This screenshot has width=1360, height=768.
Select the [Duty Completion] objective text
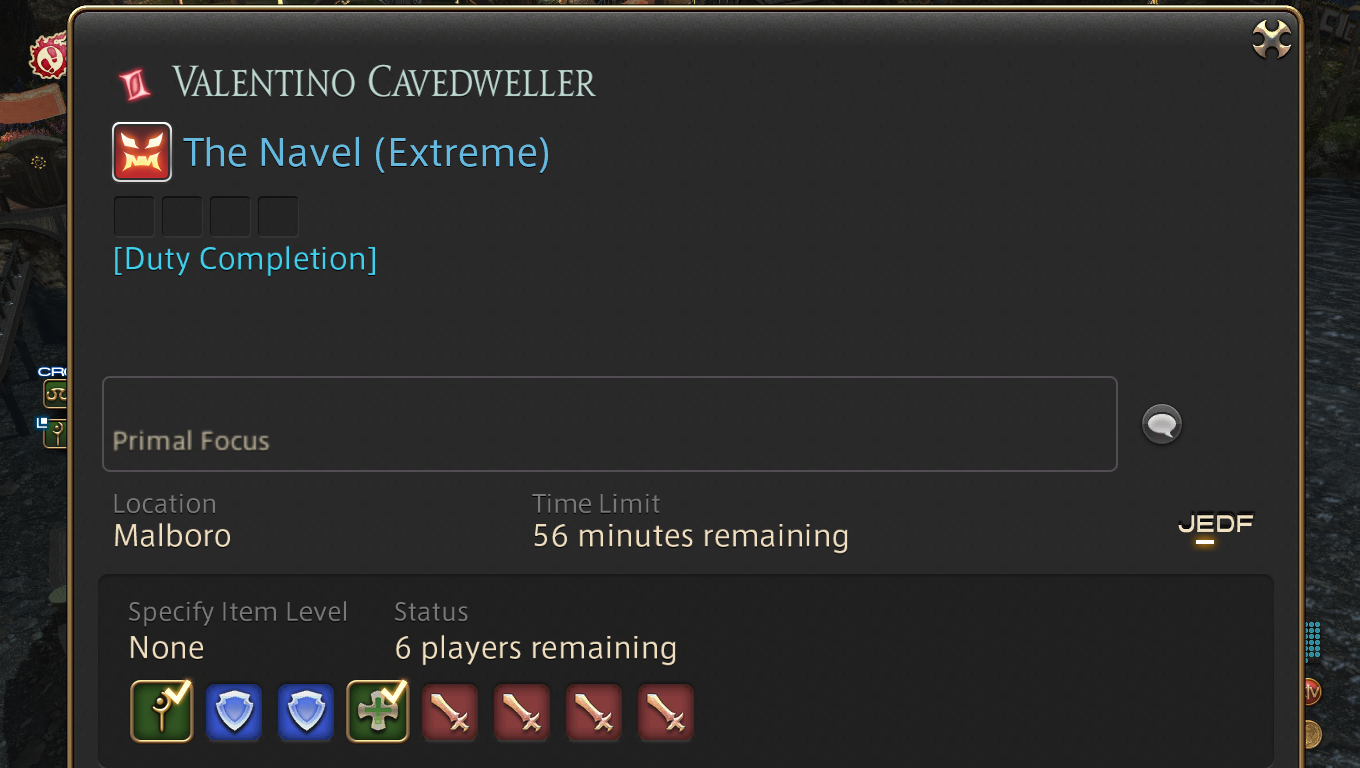245,259
